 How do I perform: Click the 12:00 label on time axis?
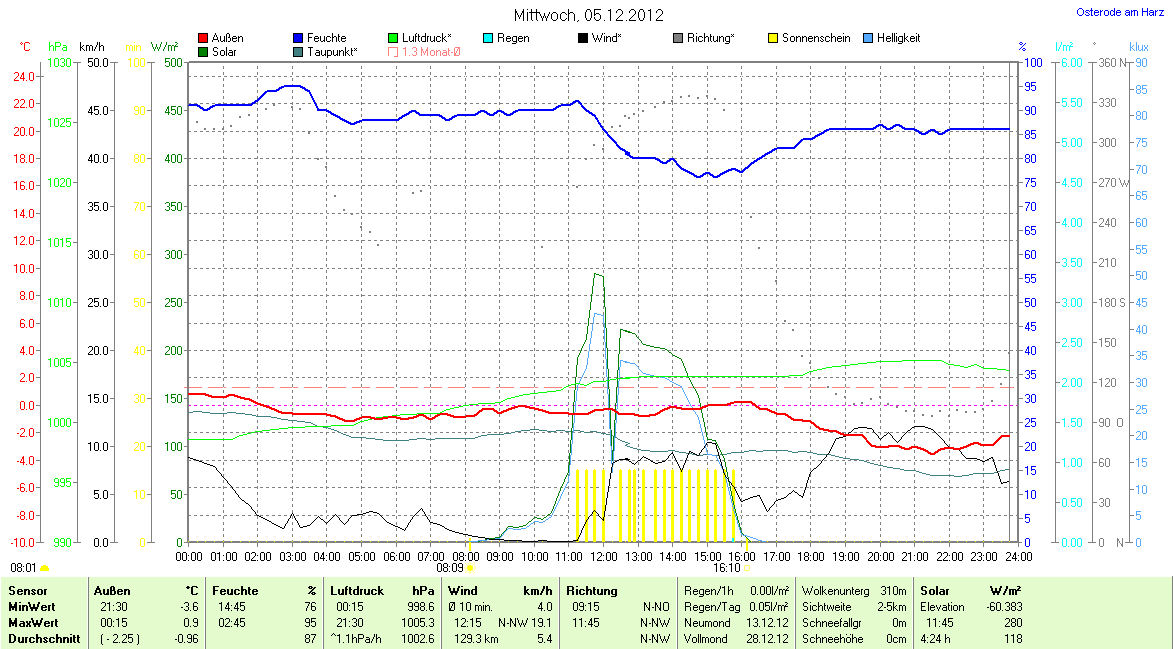[603, 556]
